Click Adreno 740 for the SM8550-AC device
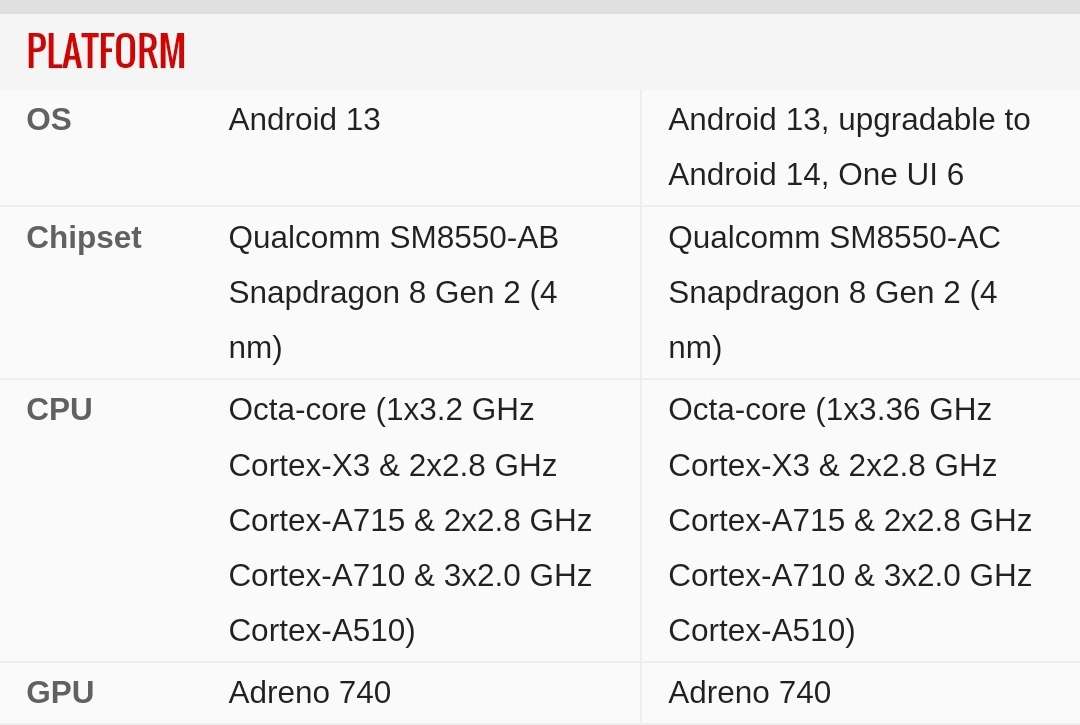 749,693
